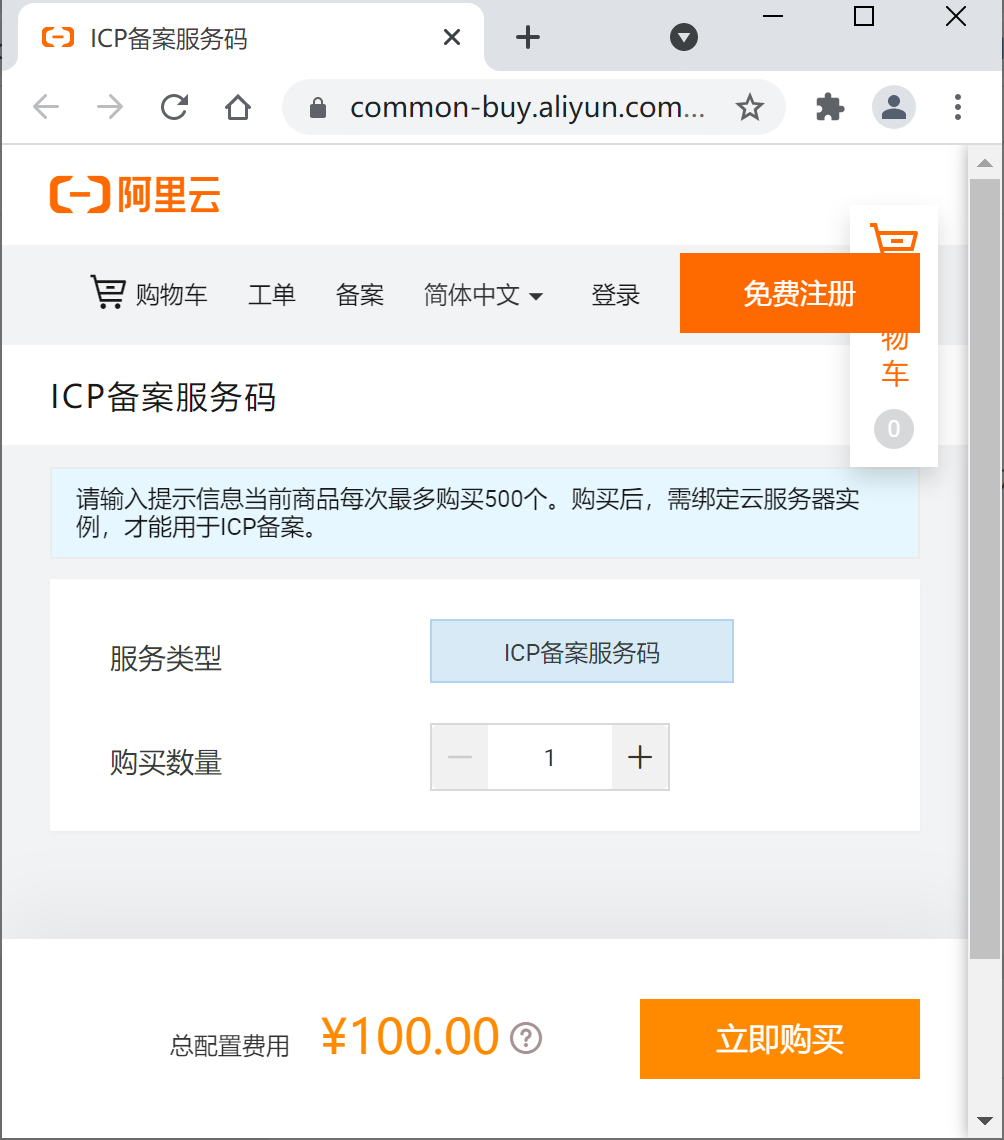Reload the page
This screenshot has height=1140, width=1004.
click(174, 108)
